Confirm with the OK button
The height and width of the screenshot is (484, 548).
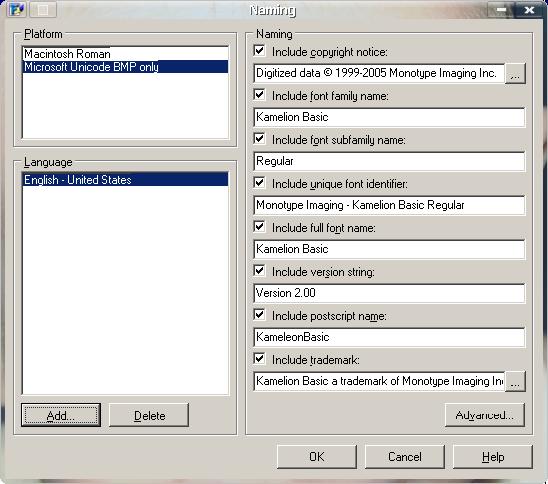317,457
